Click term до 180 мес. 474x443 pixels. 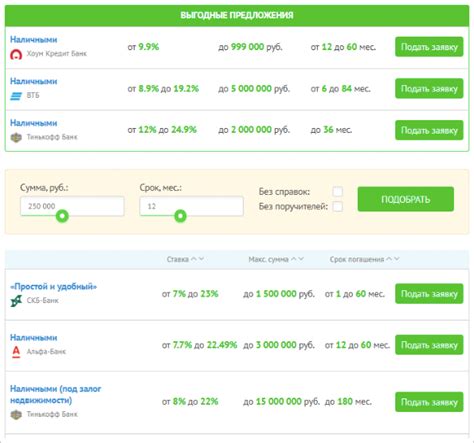[x=348, y=402]
